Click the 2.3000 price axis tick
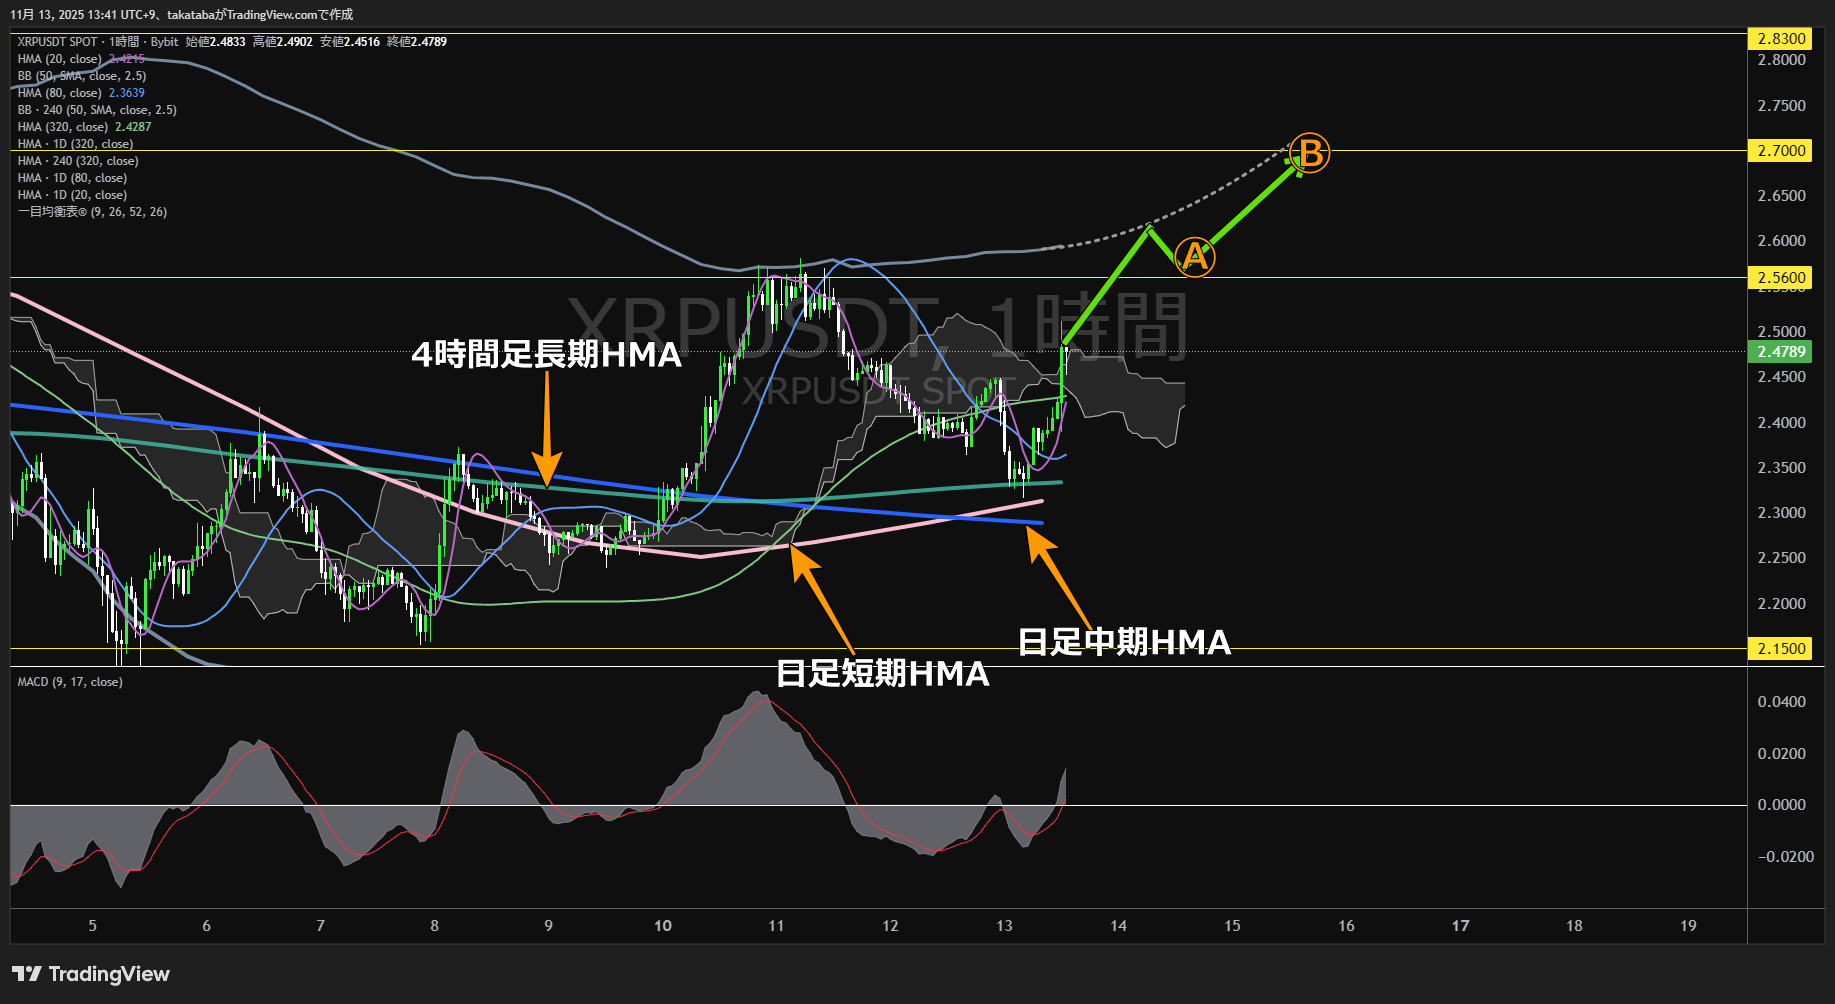 [x=1782, y=512]
